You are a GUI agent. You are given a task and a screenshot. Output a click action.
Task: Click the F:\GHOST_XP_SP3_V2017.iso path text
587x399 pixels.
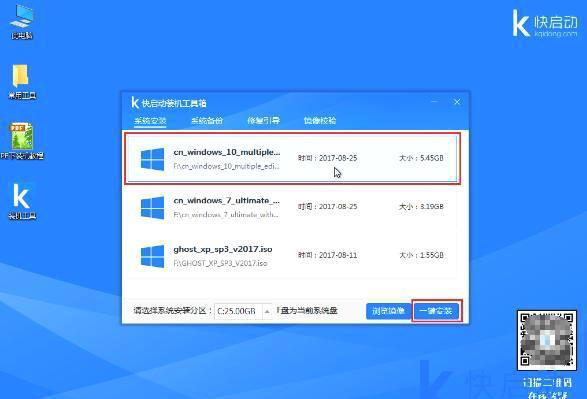click(220, 263)
